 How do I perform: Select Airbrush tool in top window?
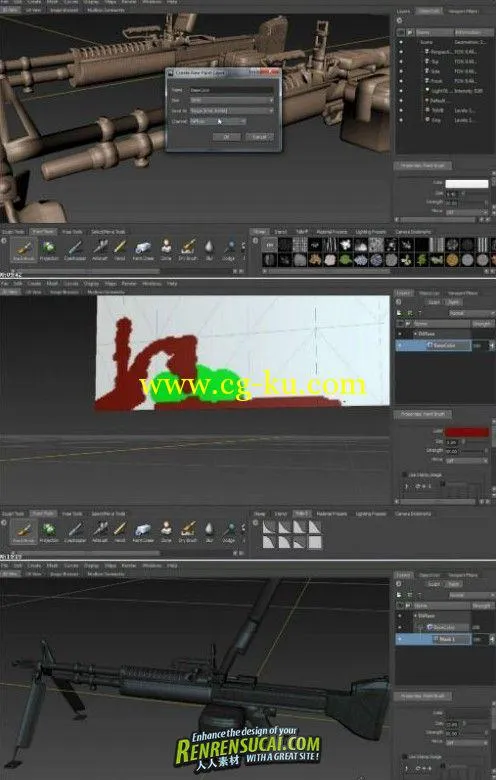[x=99, y=250]
